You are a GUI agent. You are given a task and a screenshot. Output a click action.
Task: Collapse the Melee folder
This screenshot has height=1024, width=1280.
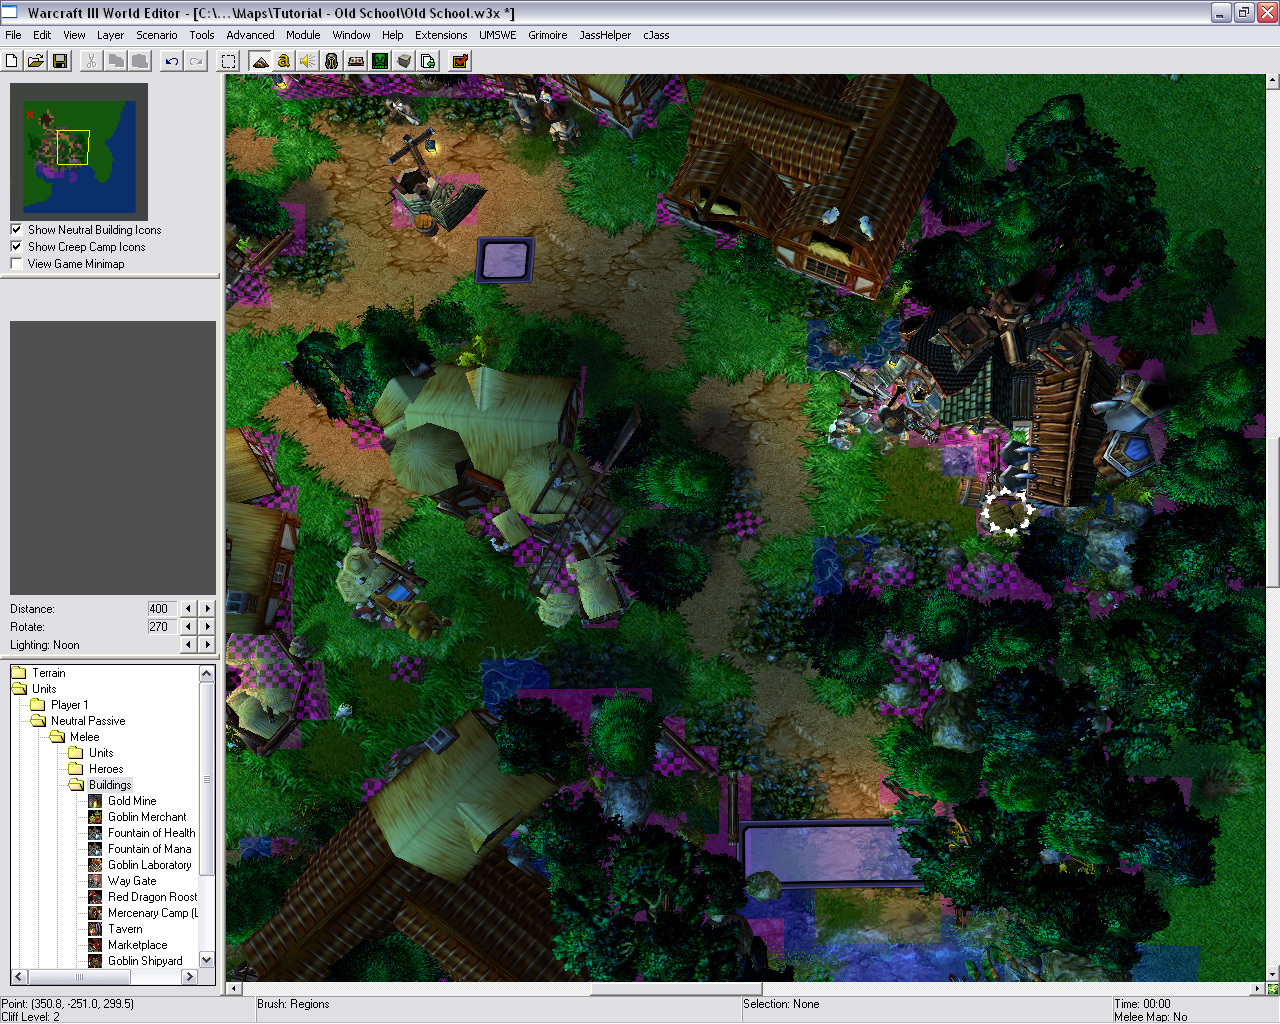coord(57,737)
